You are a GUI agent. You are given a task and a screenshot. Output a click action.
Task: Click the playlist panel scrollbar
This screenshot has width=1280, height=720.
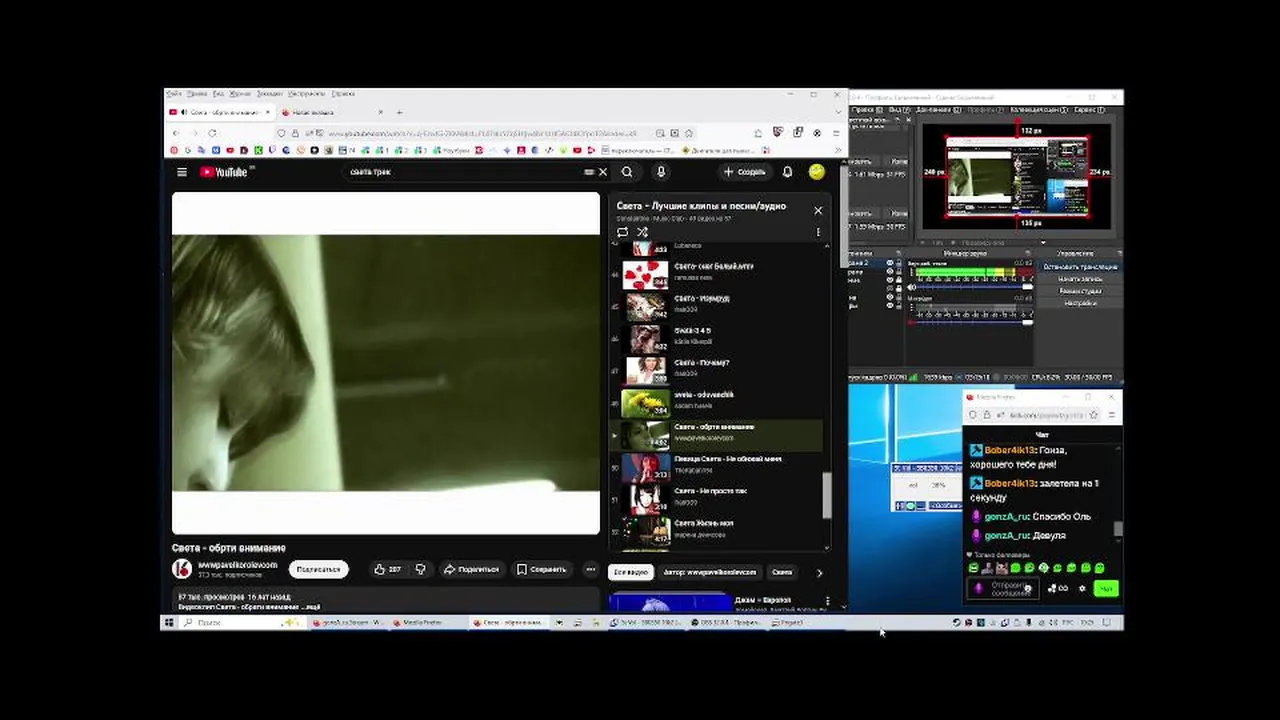[827, 495]
